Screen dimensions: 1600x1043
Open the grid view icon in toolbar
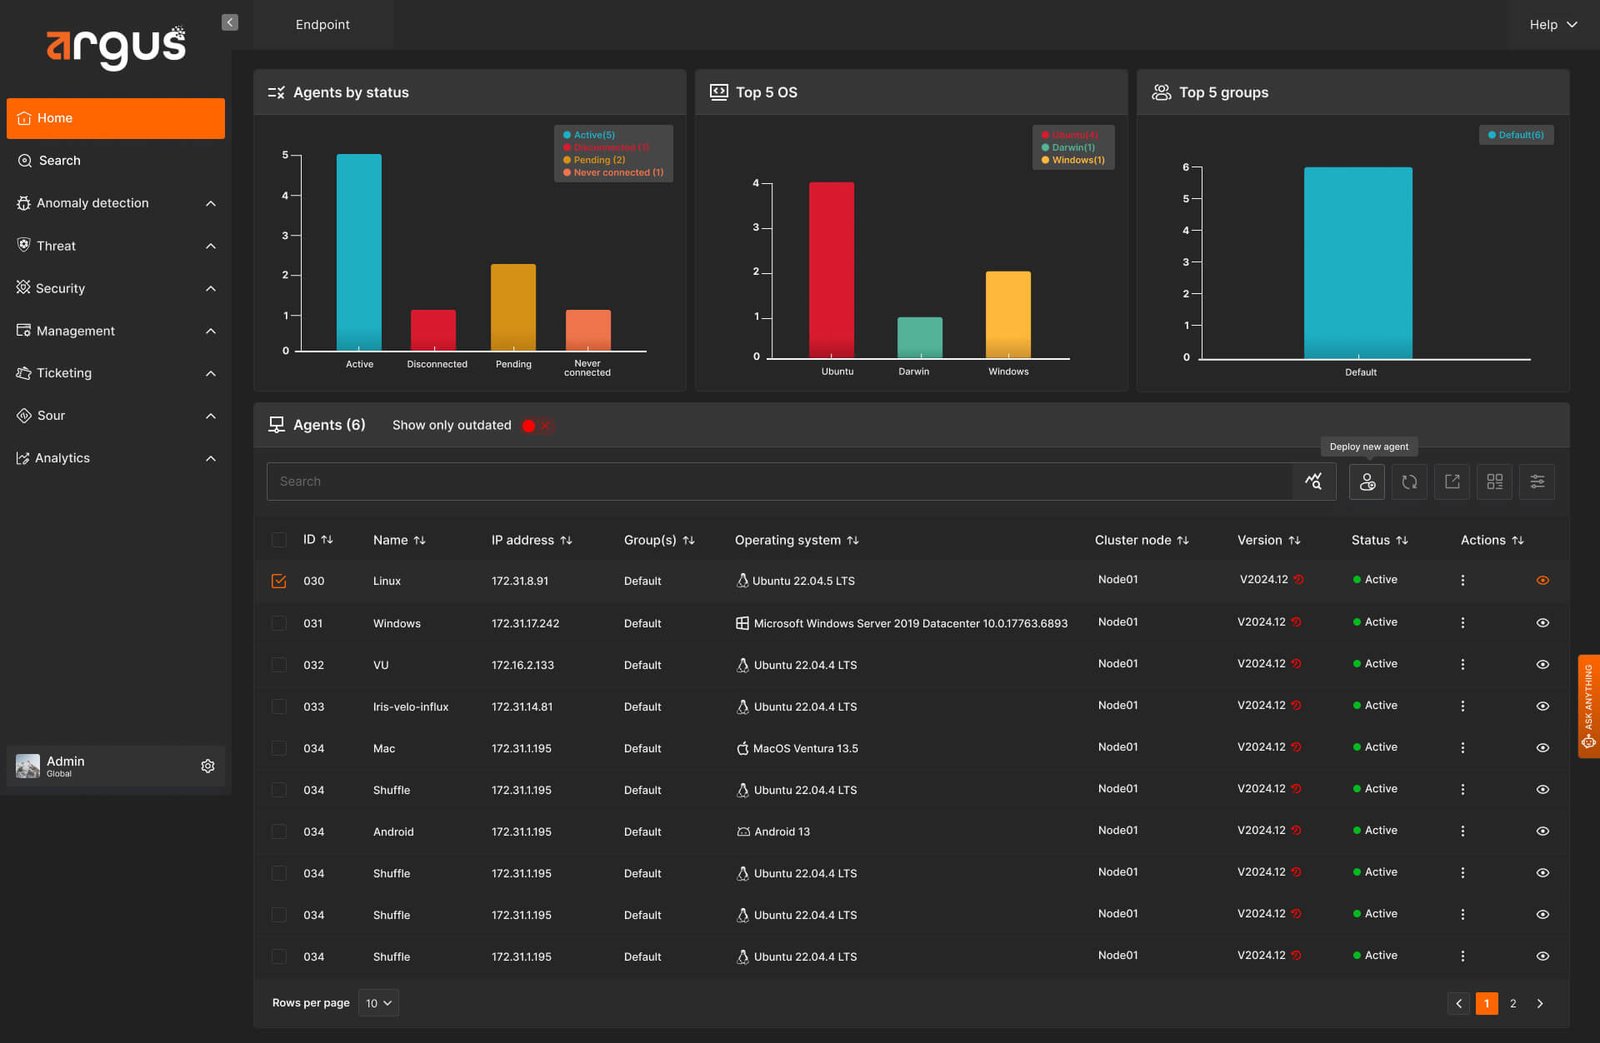(1495, 482)
